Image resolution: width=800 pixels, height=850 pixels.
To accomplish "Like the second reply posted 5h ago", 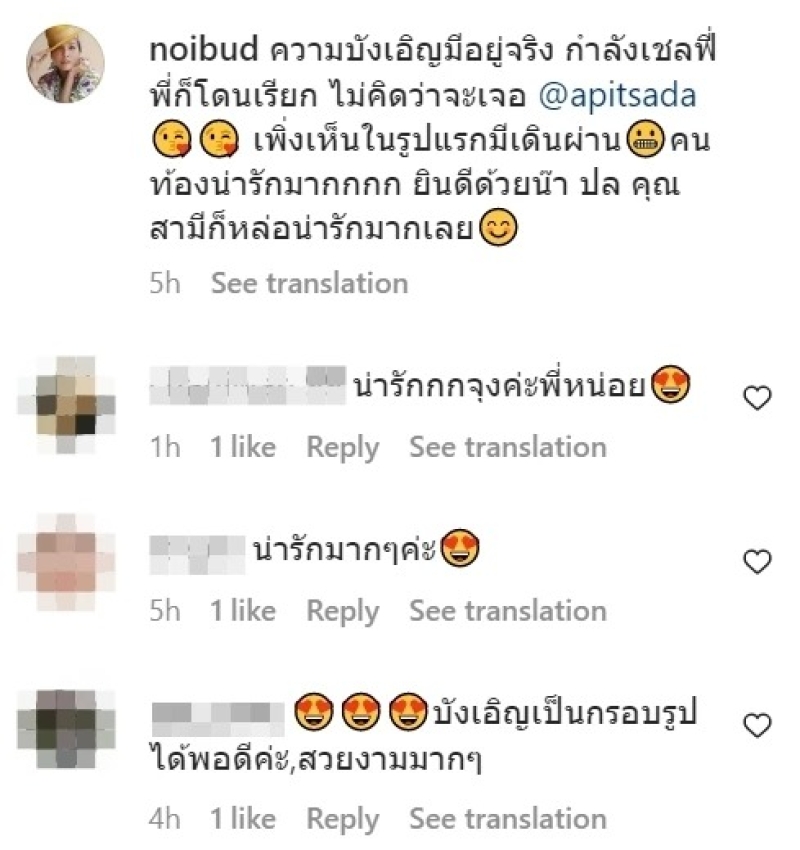I will coord(757,562).
